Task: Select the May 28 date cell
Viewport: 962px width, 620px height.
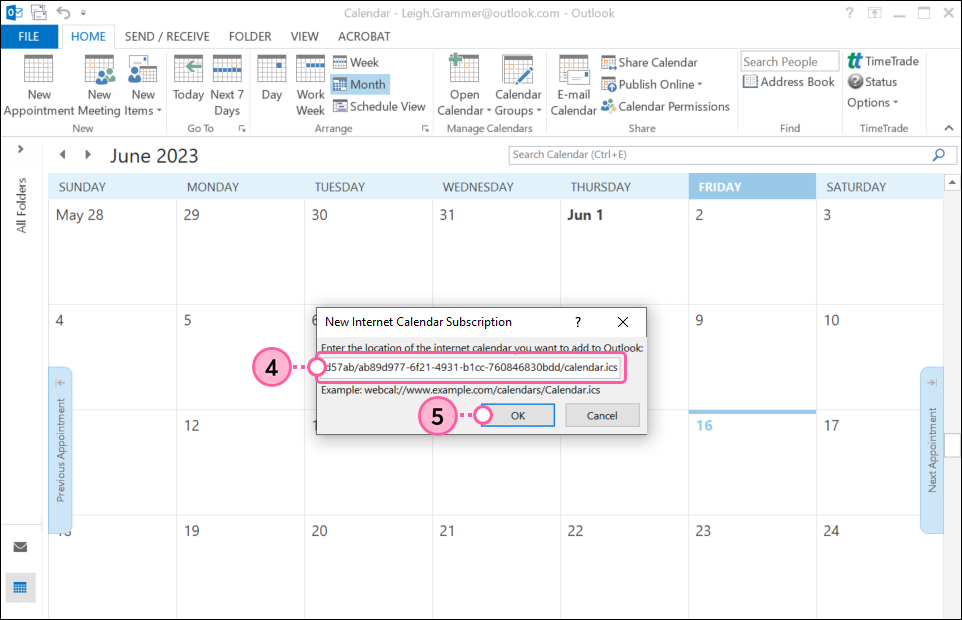Action: [112, 252]
